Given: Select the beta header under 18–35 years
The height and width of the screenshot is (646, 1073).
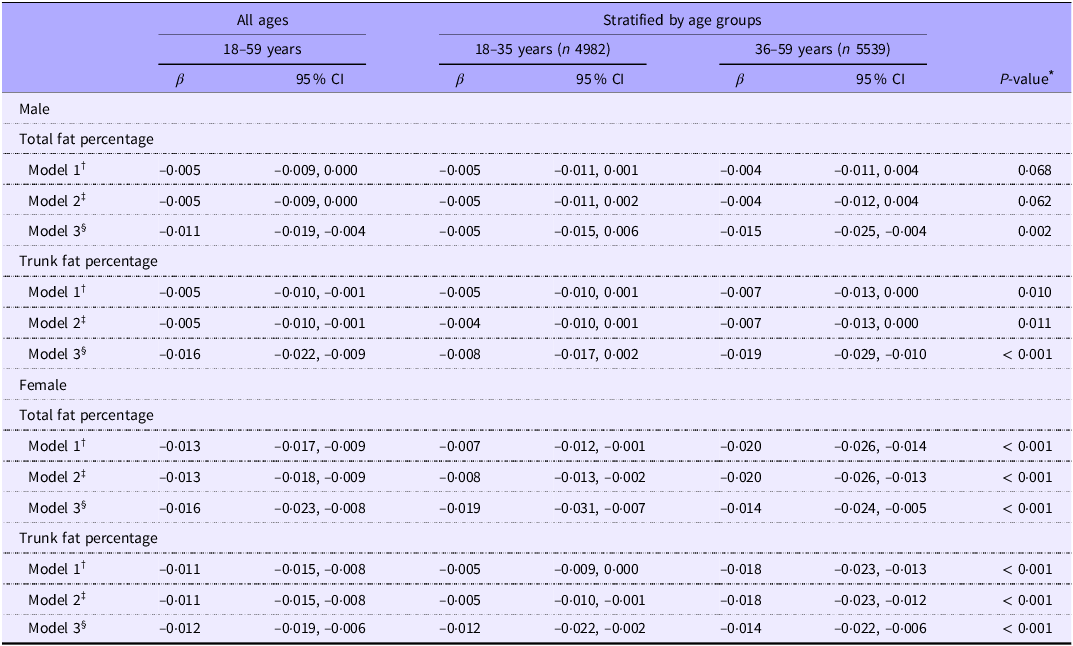Looking at the screenshot, I should pos(459,80).
